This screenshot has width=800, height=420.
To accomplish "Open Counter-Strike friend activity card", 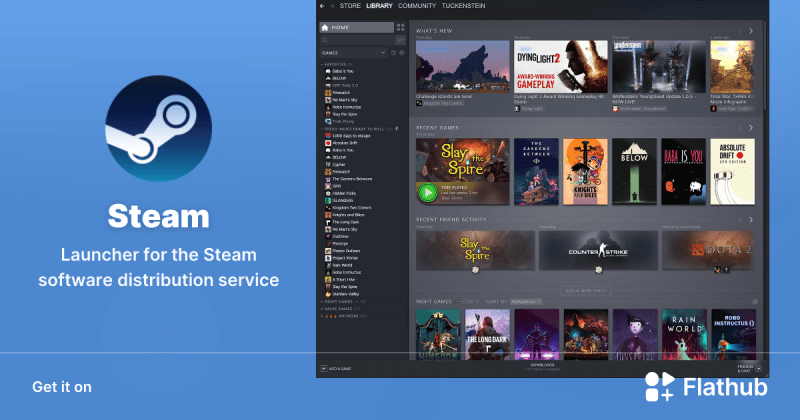I will 598,250.
